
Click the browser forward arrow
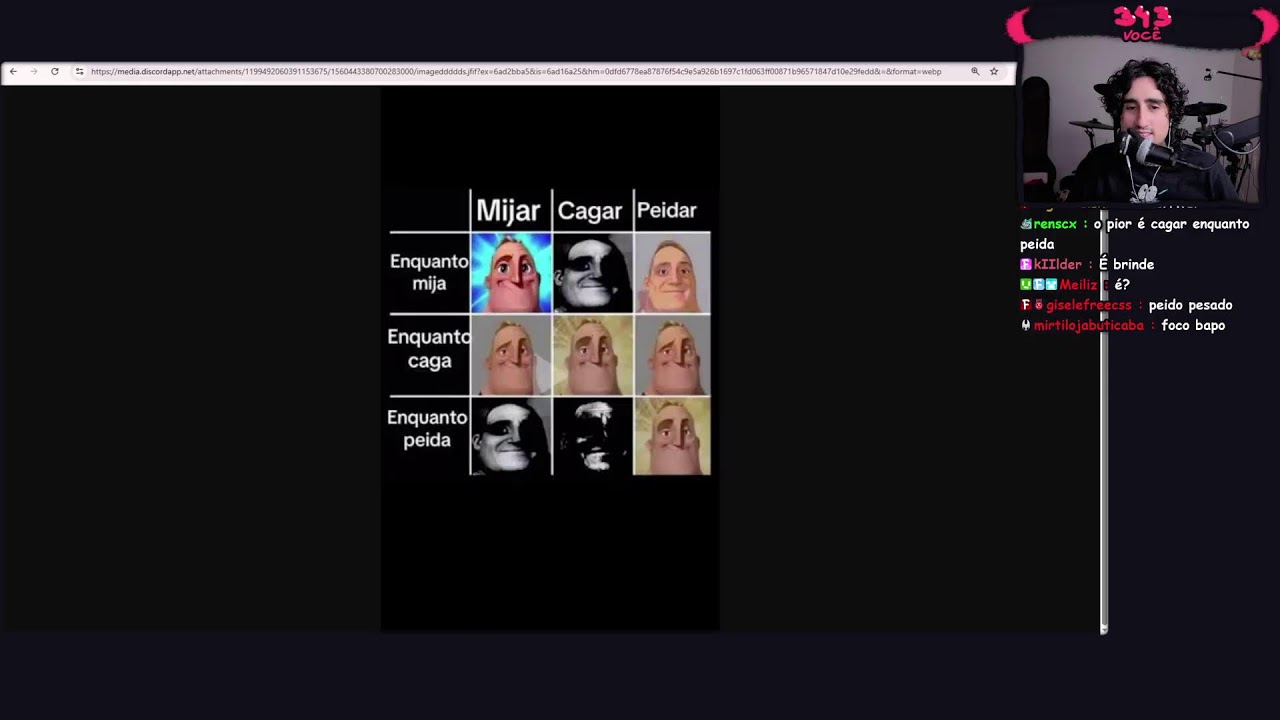(x=33, y=72)
